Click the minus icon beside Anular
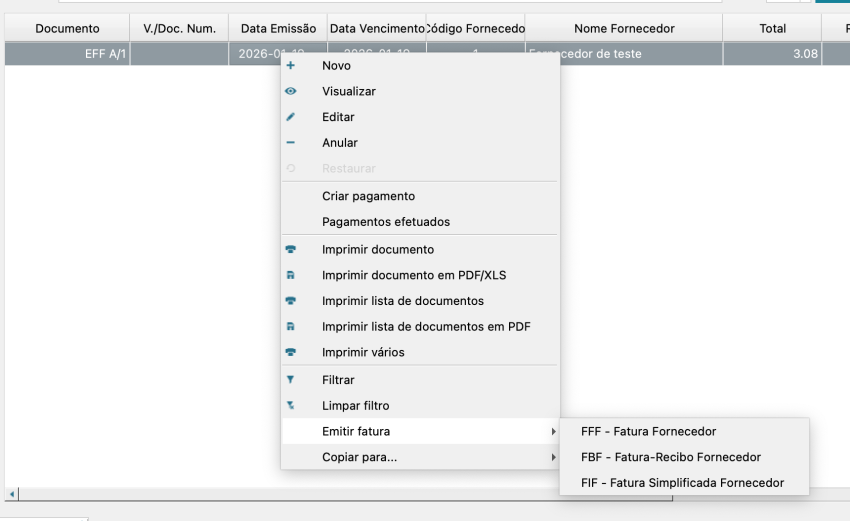The height and width of the screenshot is (521, 850). (x=291, y=143)
